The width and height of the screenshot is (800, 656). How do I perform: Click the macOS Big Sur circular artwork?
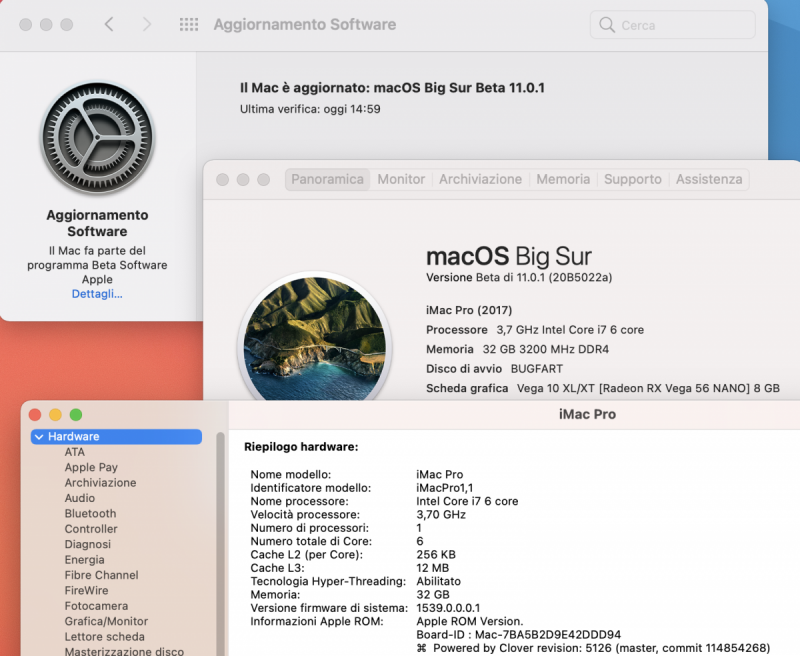point(315,338)
